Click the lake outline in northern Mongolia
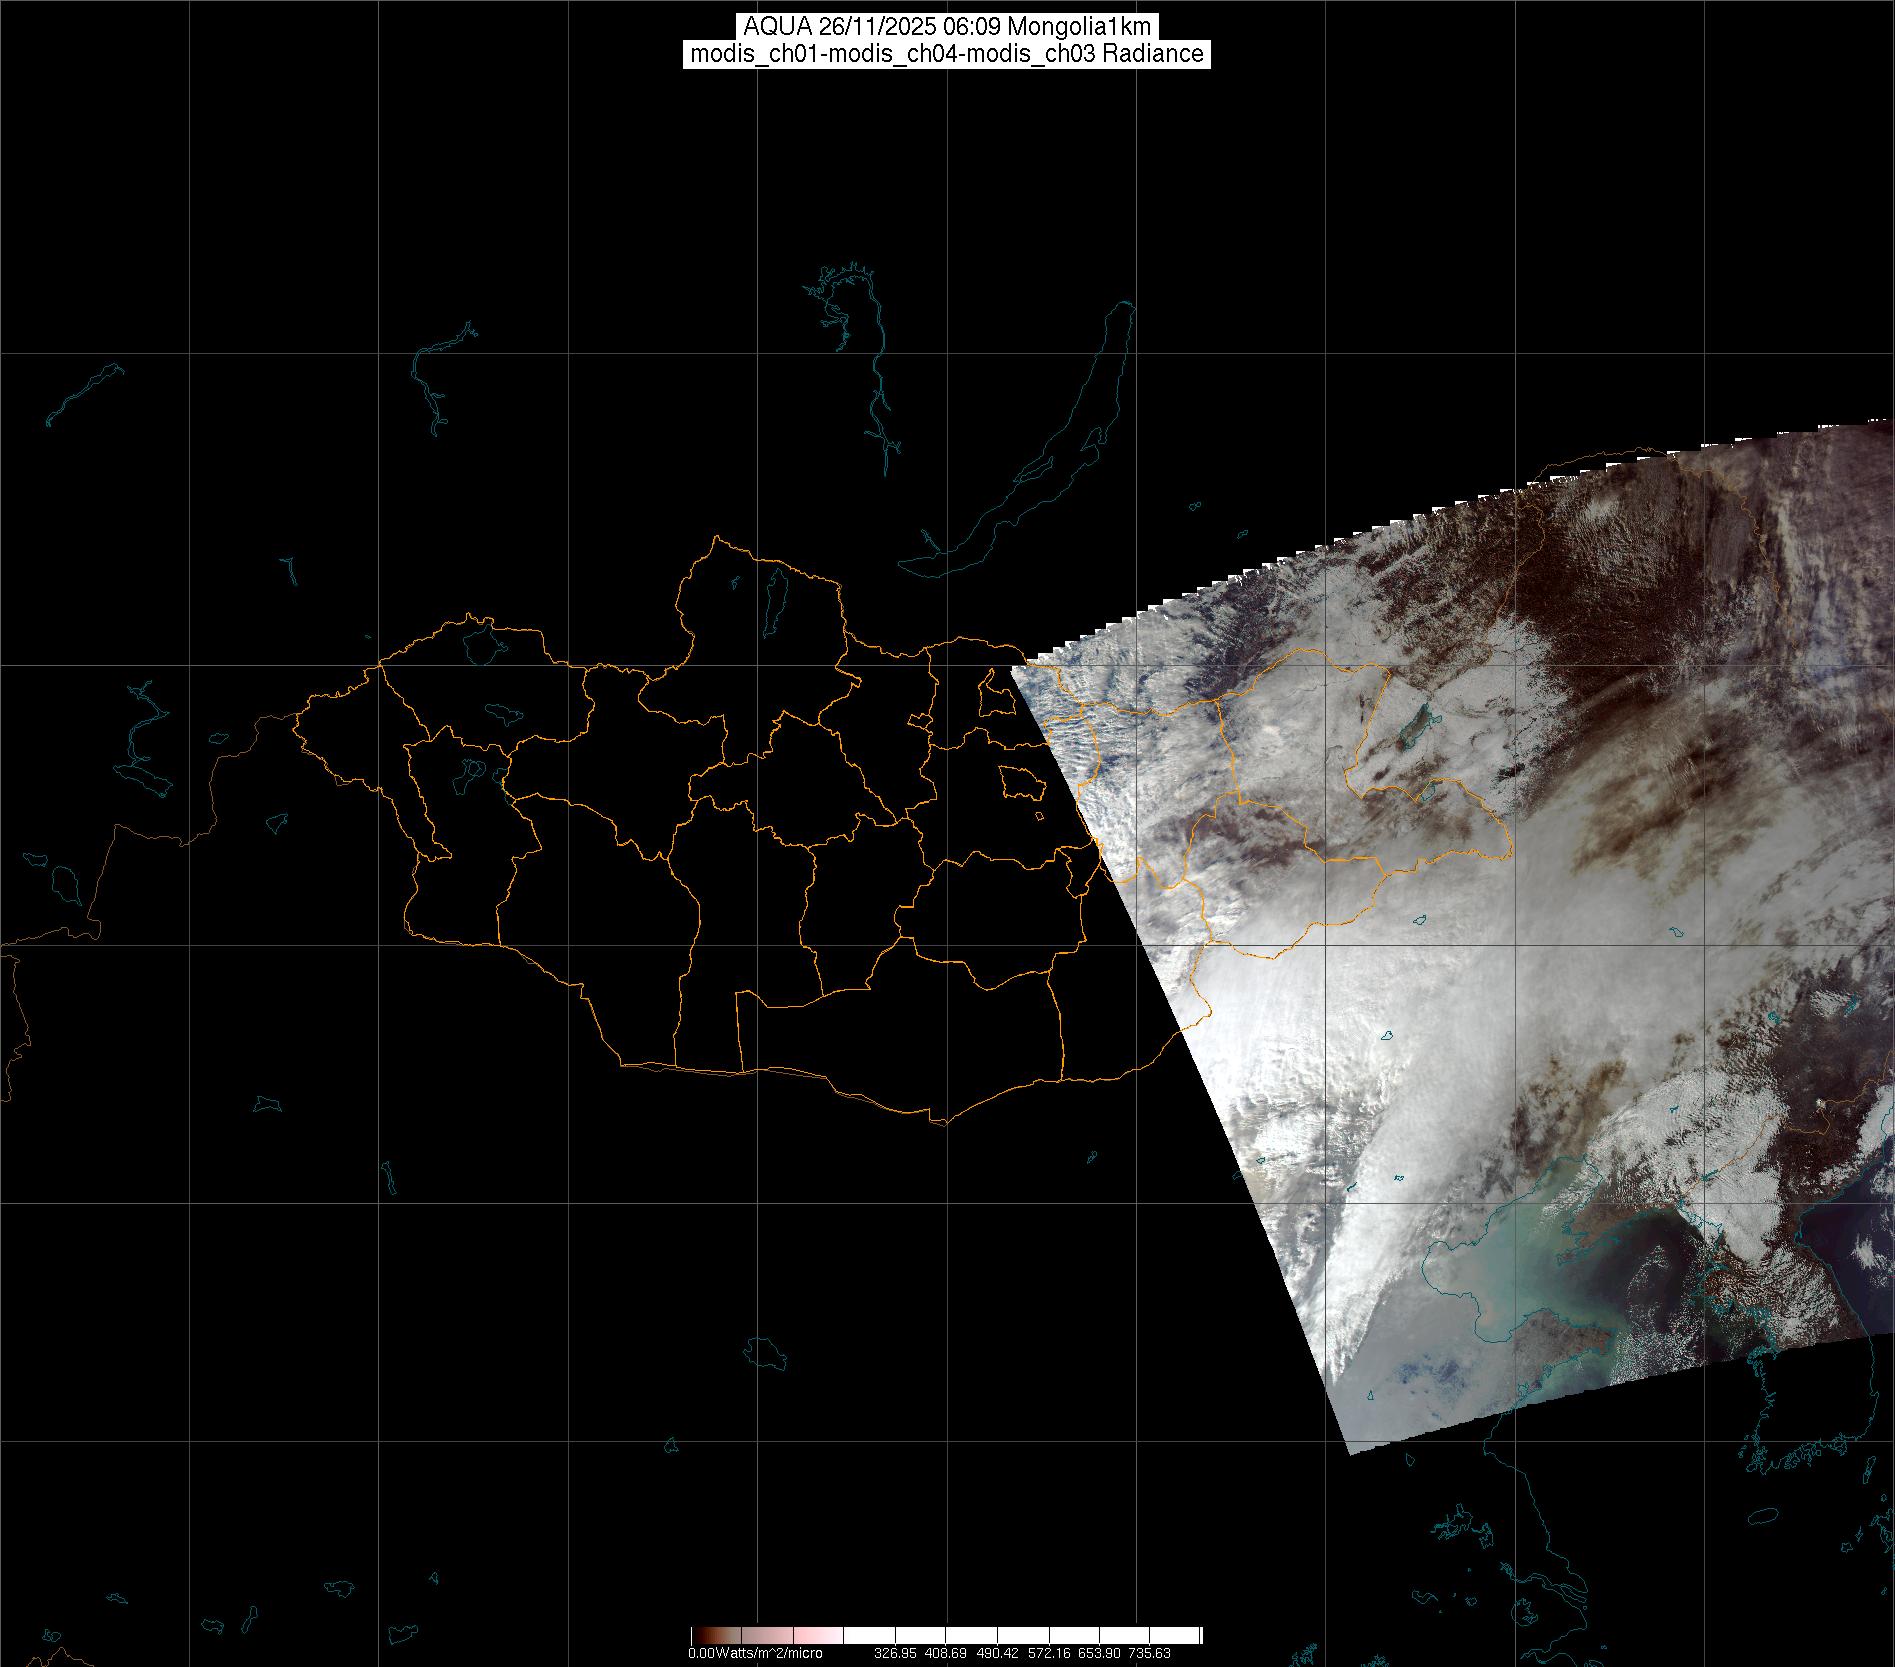The height and width of the screenshot is (1667, 1895). (774, 596)
